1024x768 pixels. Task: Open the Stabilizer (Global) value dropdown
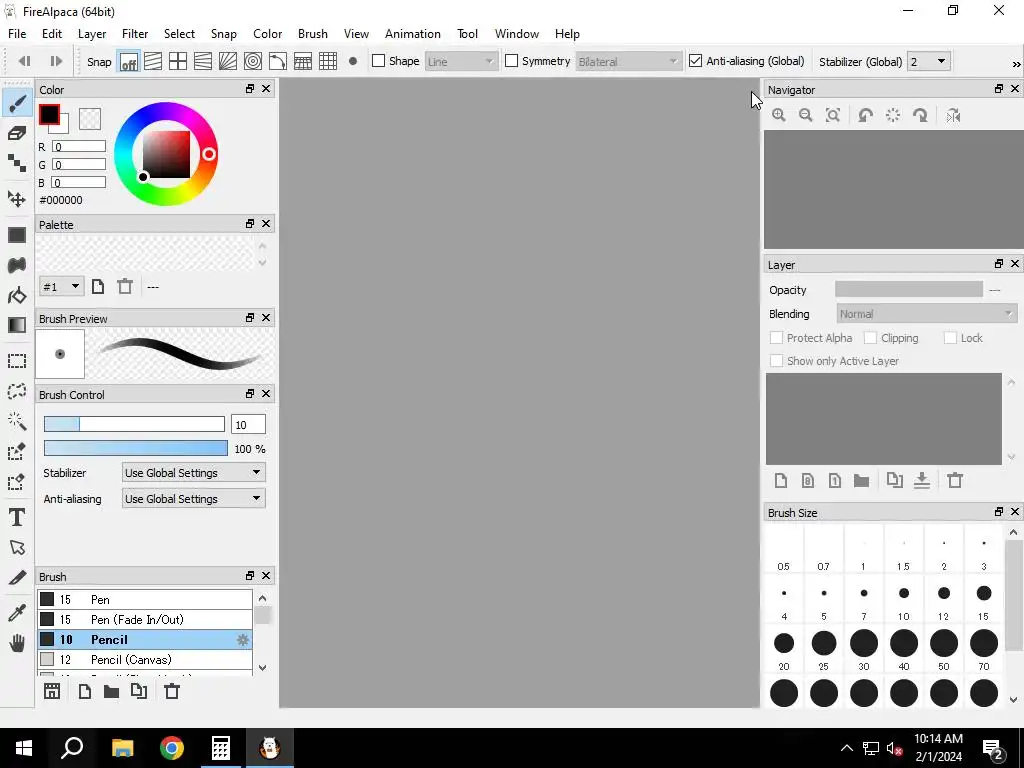(x=929, y=61)
